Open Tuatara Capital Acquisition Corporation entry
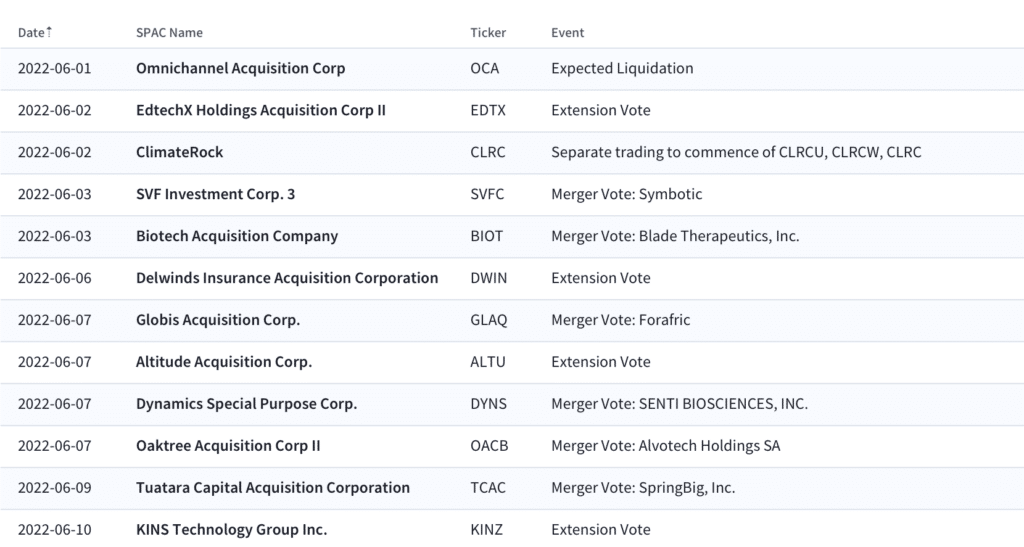Viewport: 1024px width, 547px height. pos(273,488)
